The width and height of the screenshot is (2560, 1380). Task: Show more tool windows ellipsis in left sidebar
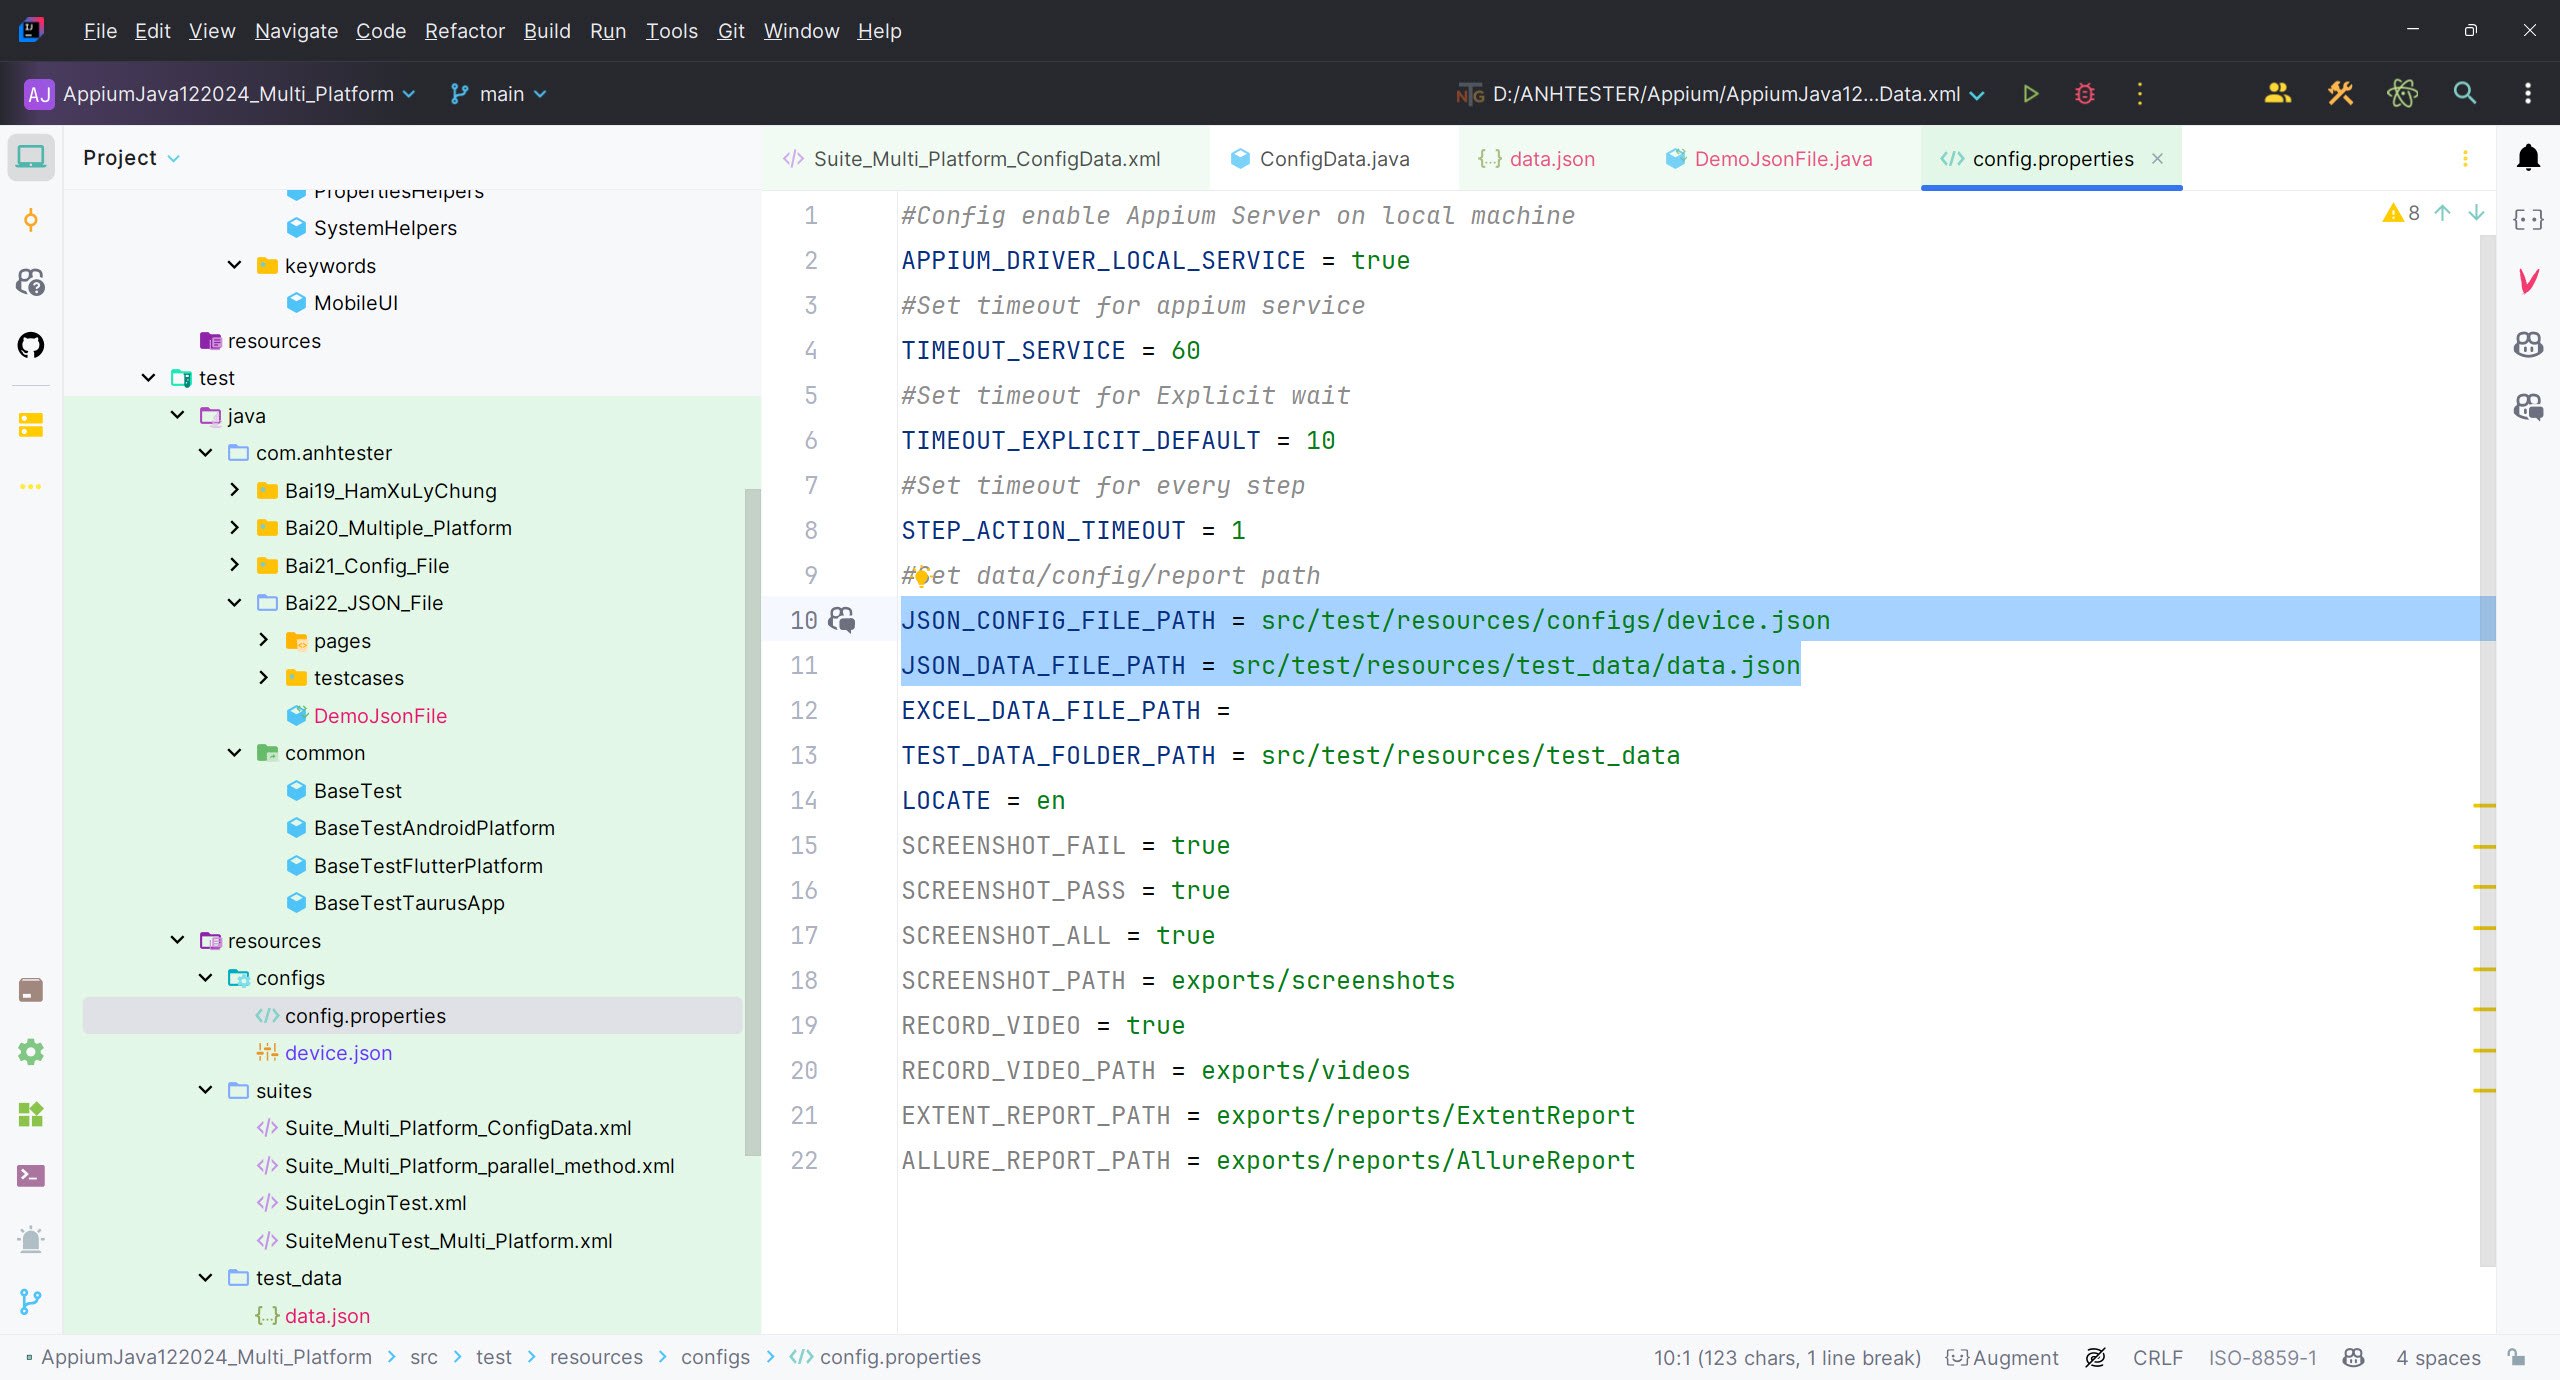pos(31,487)
